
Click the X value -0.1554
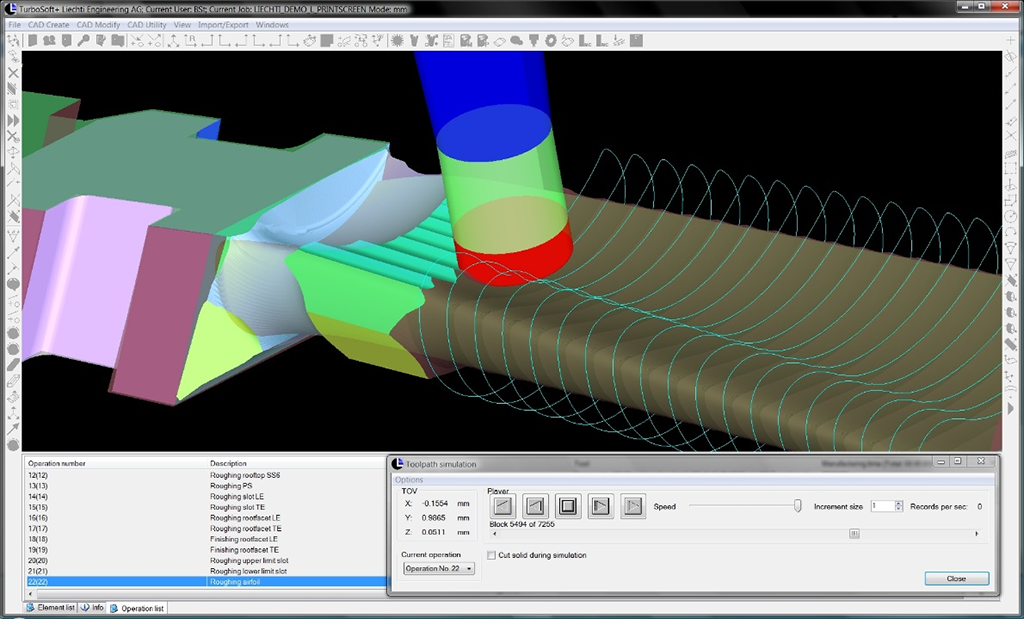[x=435, y=503]
